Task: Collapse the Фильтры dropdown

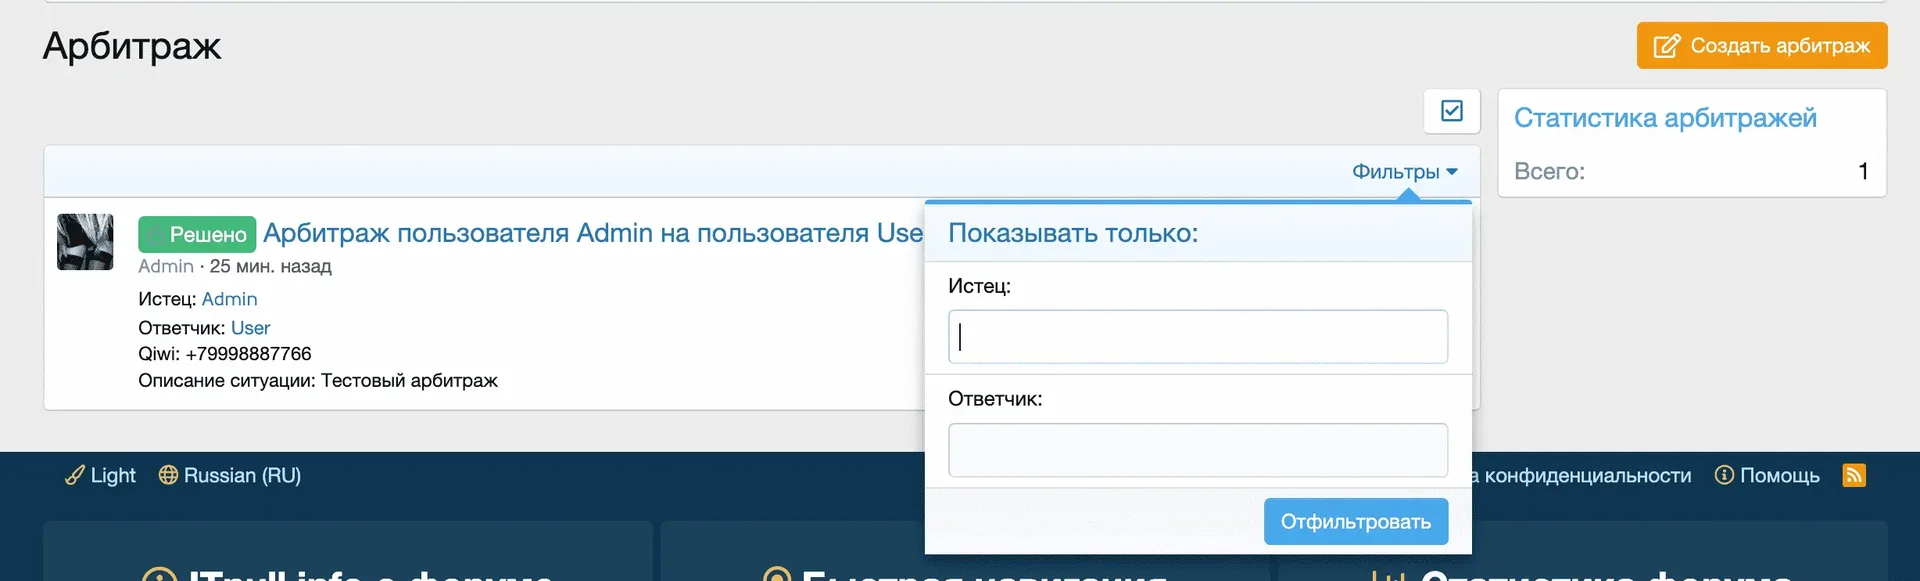Action: pos(1404,172)
